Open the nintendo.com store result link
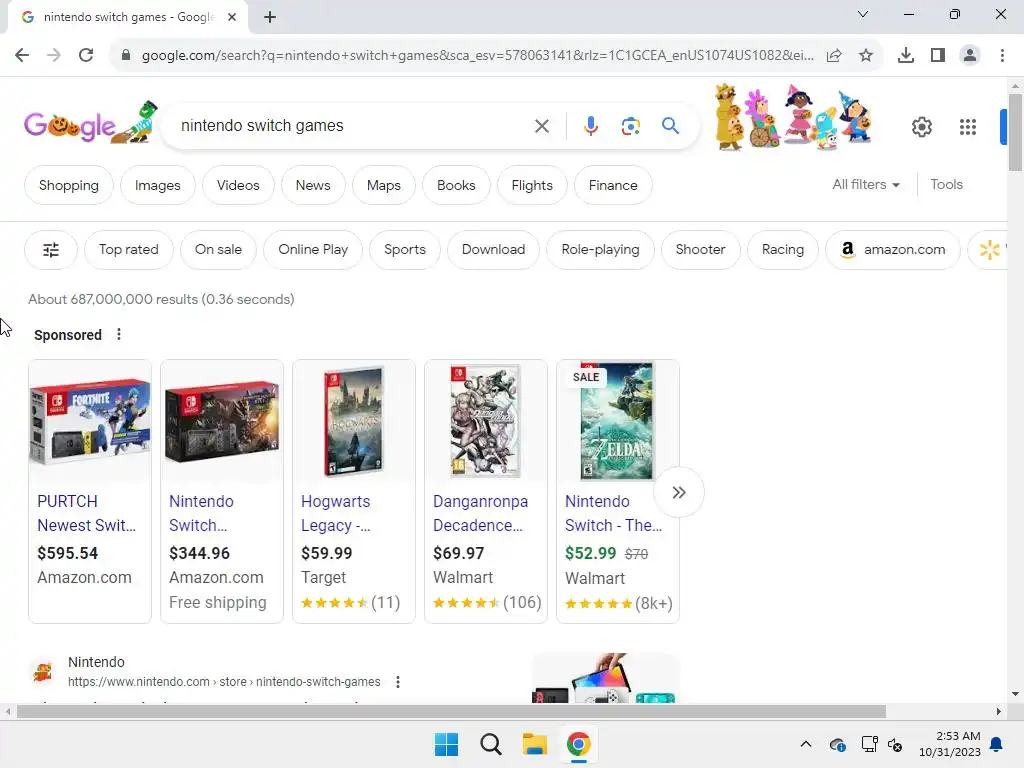The height and width of the screenshot is (768, 1024). click(x=224, y=682)
